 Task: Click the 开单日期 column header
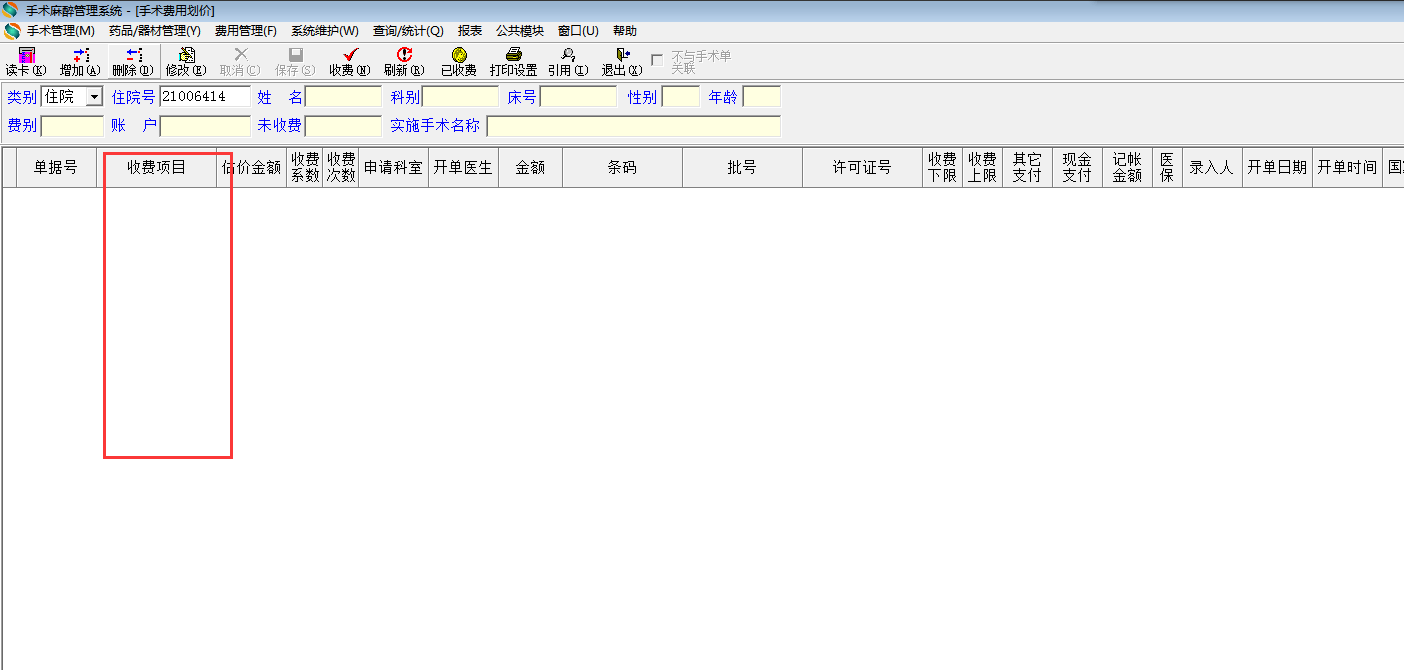click(1277, 167)
